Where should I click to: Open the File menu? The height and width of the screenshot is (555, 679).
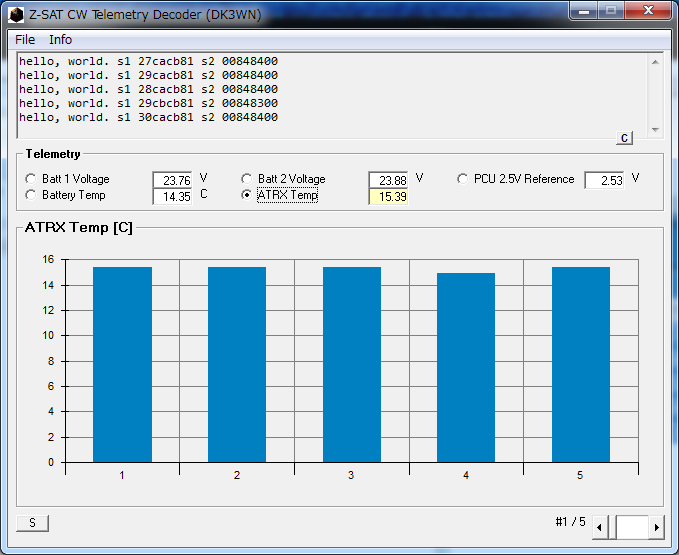[x=25, y=40]
